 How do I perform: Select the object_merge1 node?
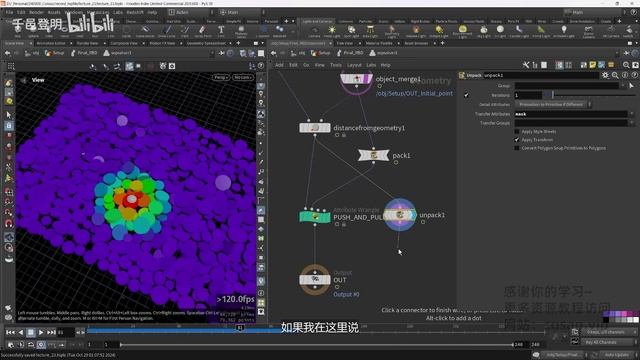tap(356, 79)
